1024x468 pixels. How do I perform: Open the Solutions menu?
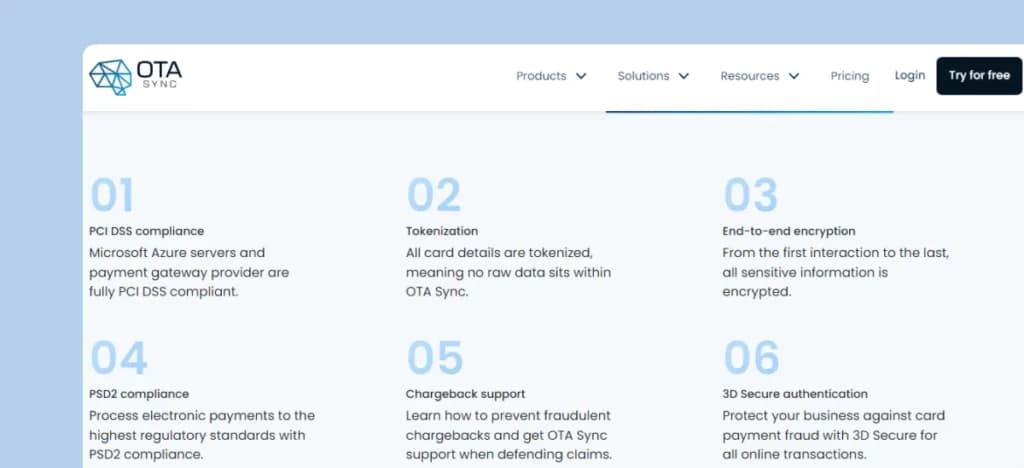click(643, 76)
